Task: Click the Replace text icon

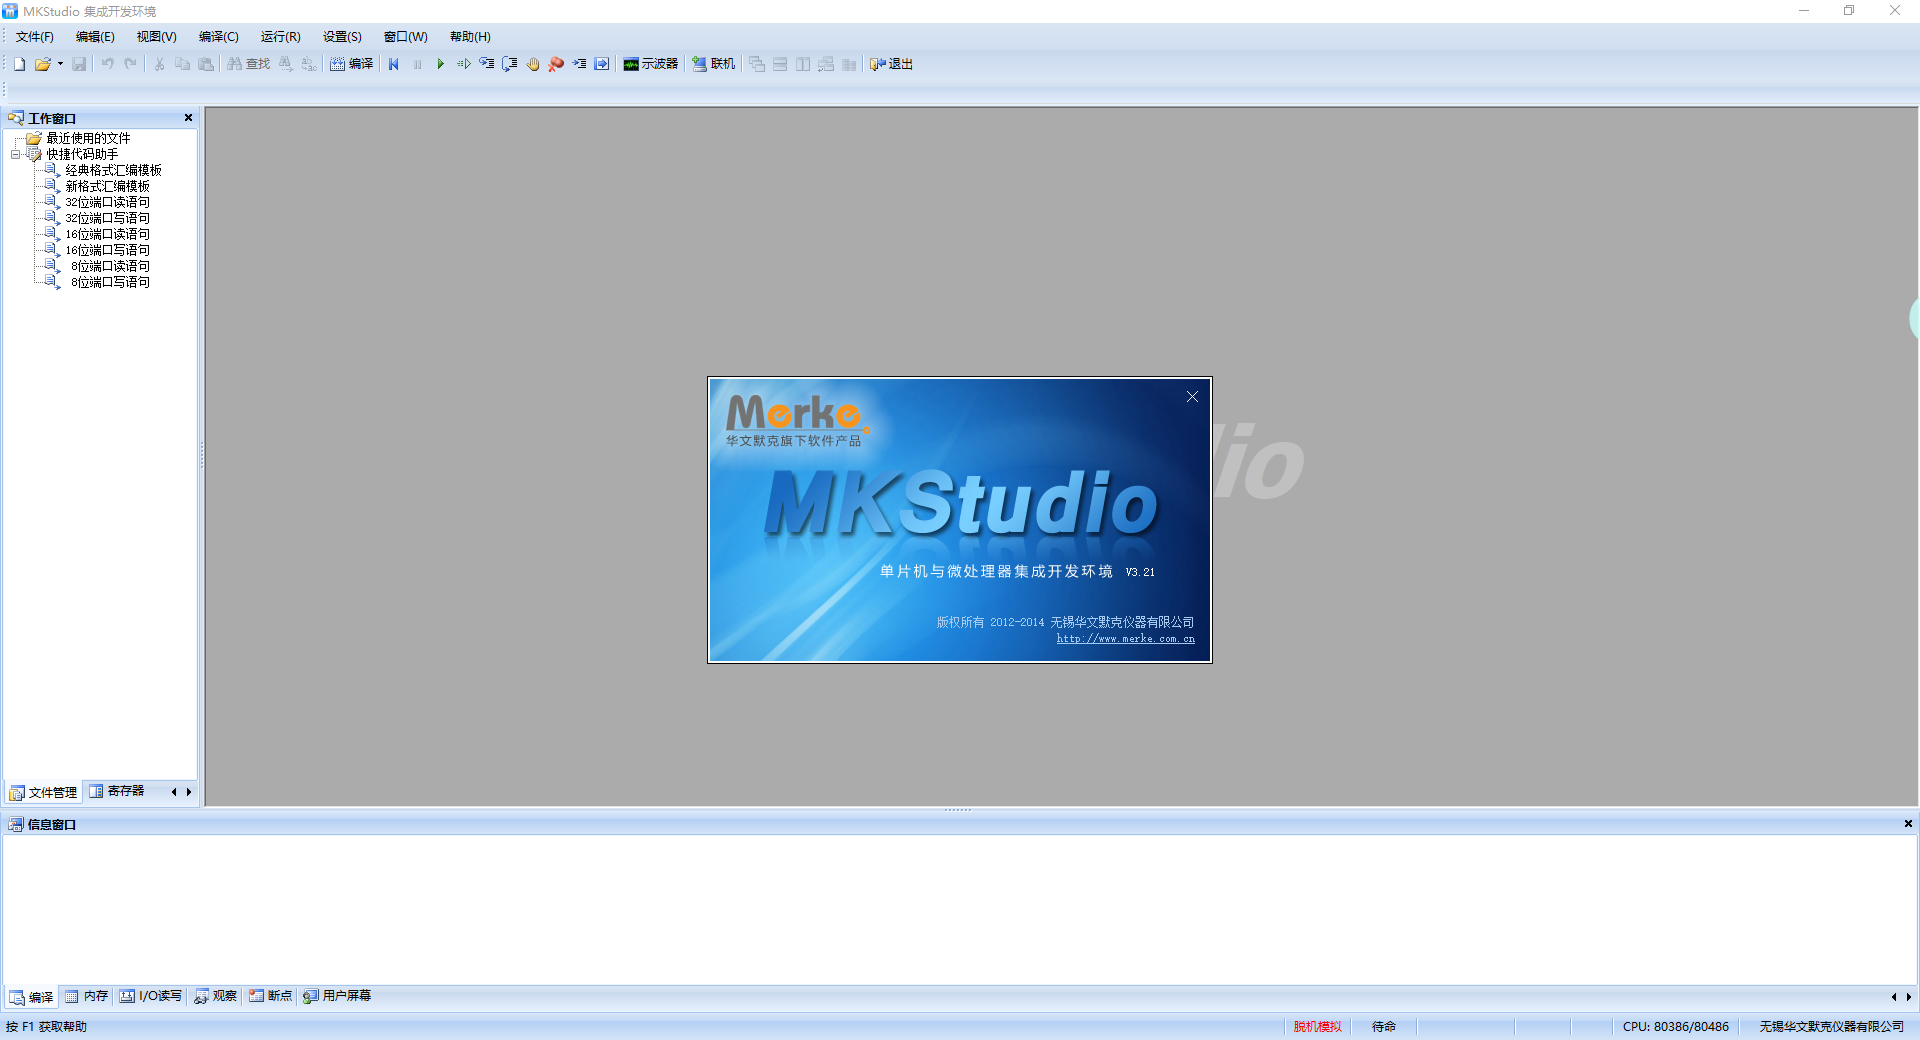Action: [x=309, y=64]
